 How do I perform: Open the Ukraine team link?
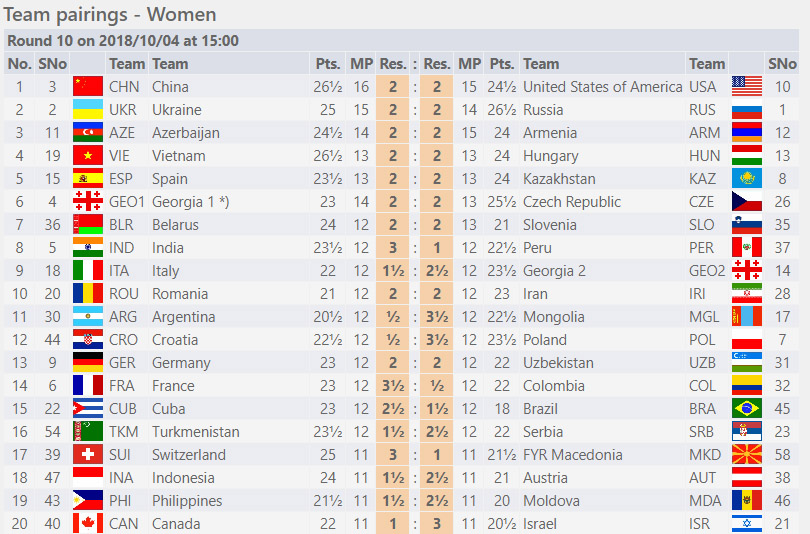click(177, 110)
